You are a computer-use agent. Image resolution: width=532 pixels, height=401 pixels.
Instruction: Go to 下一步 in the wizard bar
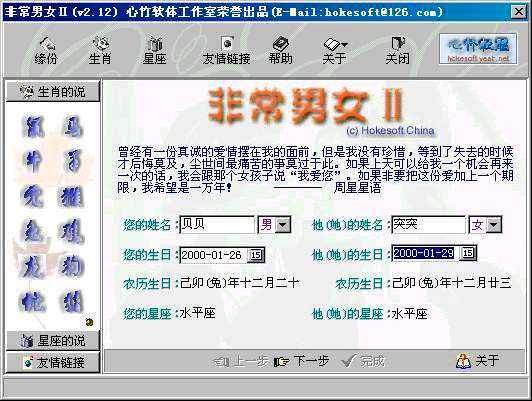point(302,361)
